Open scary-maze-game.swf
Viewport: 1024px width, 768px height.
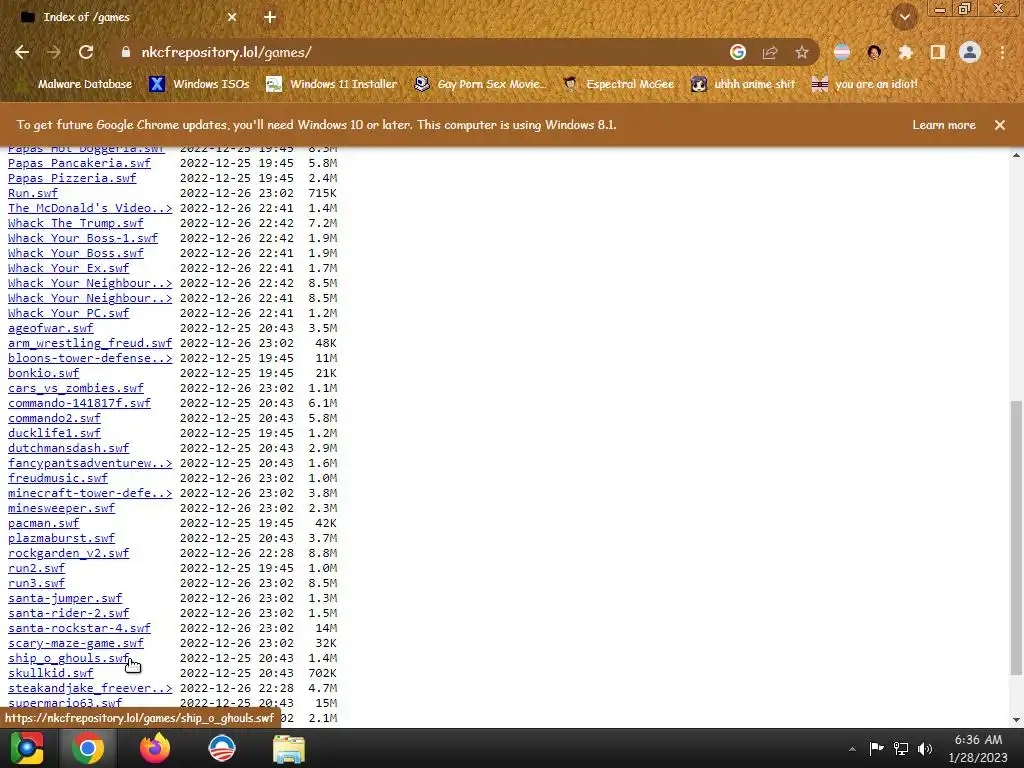click(76, 644)
